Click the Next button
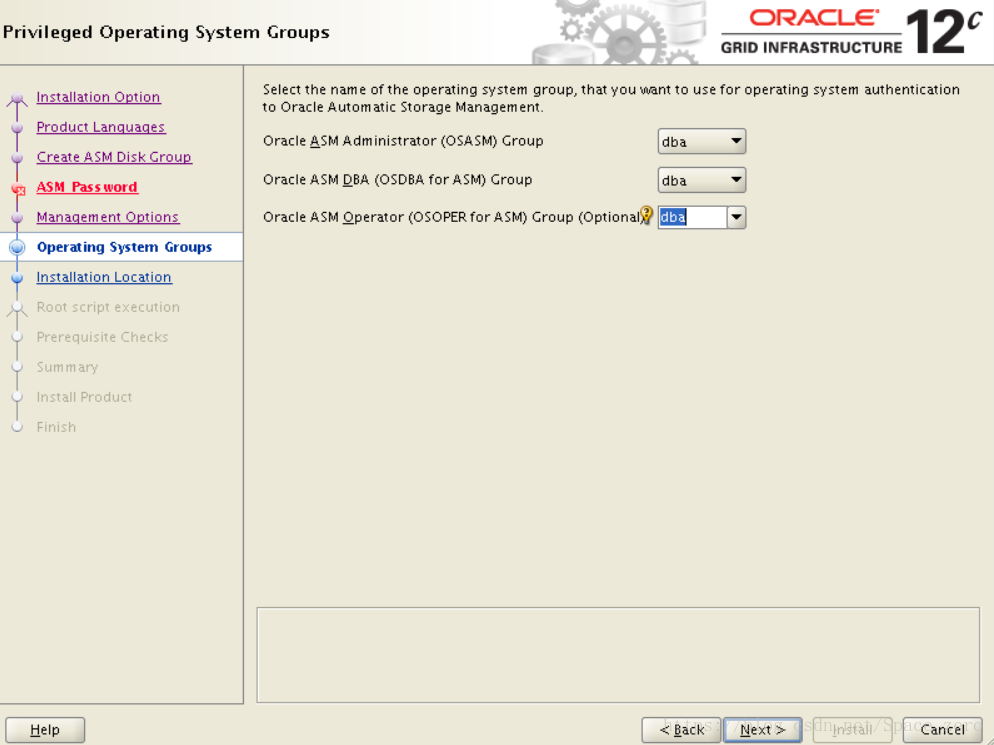This screenshot has height=745, width=994. (x=763, y=730)
